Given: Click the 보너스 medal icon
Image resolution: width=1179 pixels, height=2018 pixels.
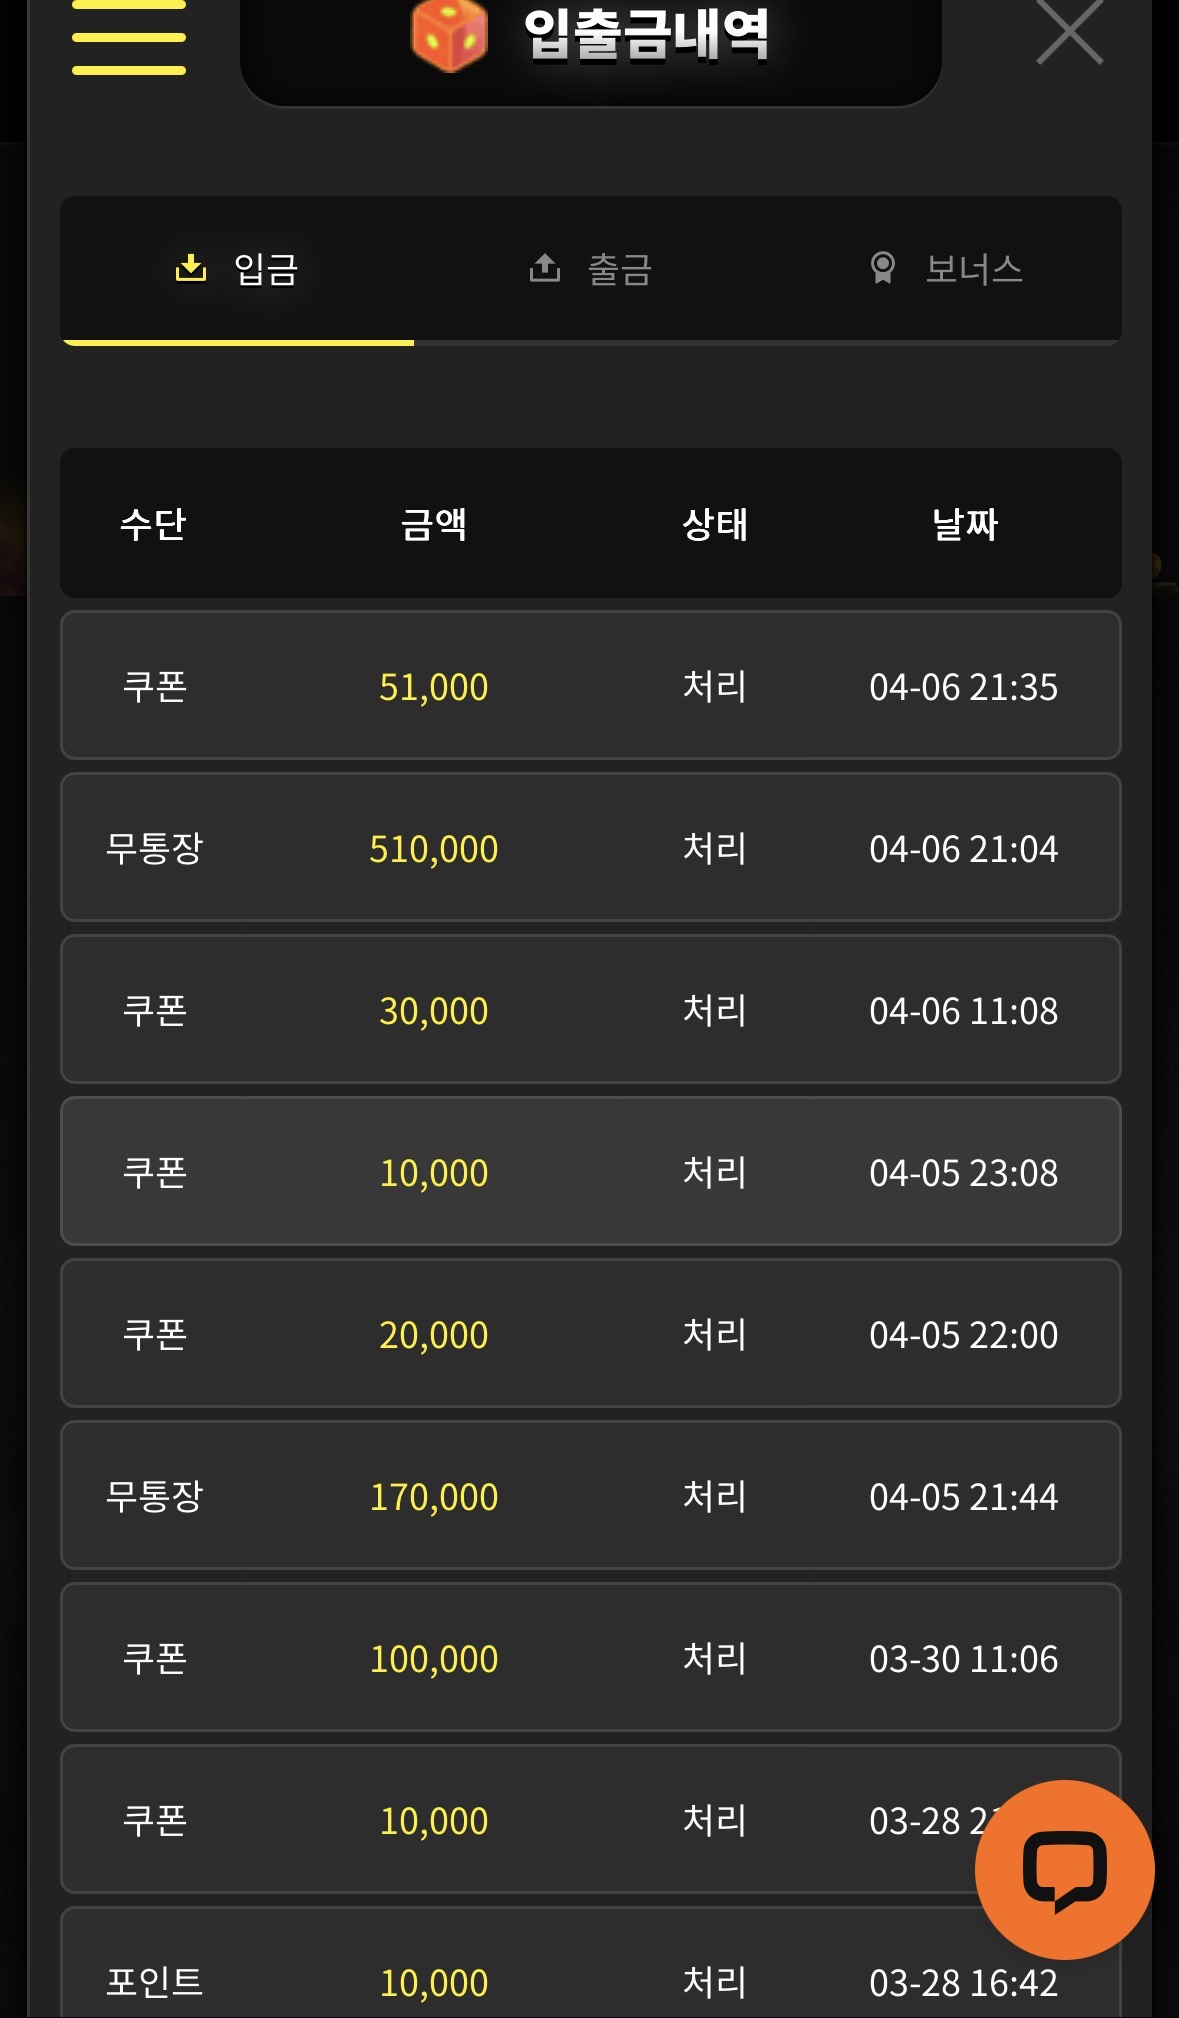Looking at the screenshot, I should coord(882,268).
